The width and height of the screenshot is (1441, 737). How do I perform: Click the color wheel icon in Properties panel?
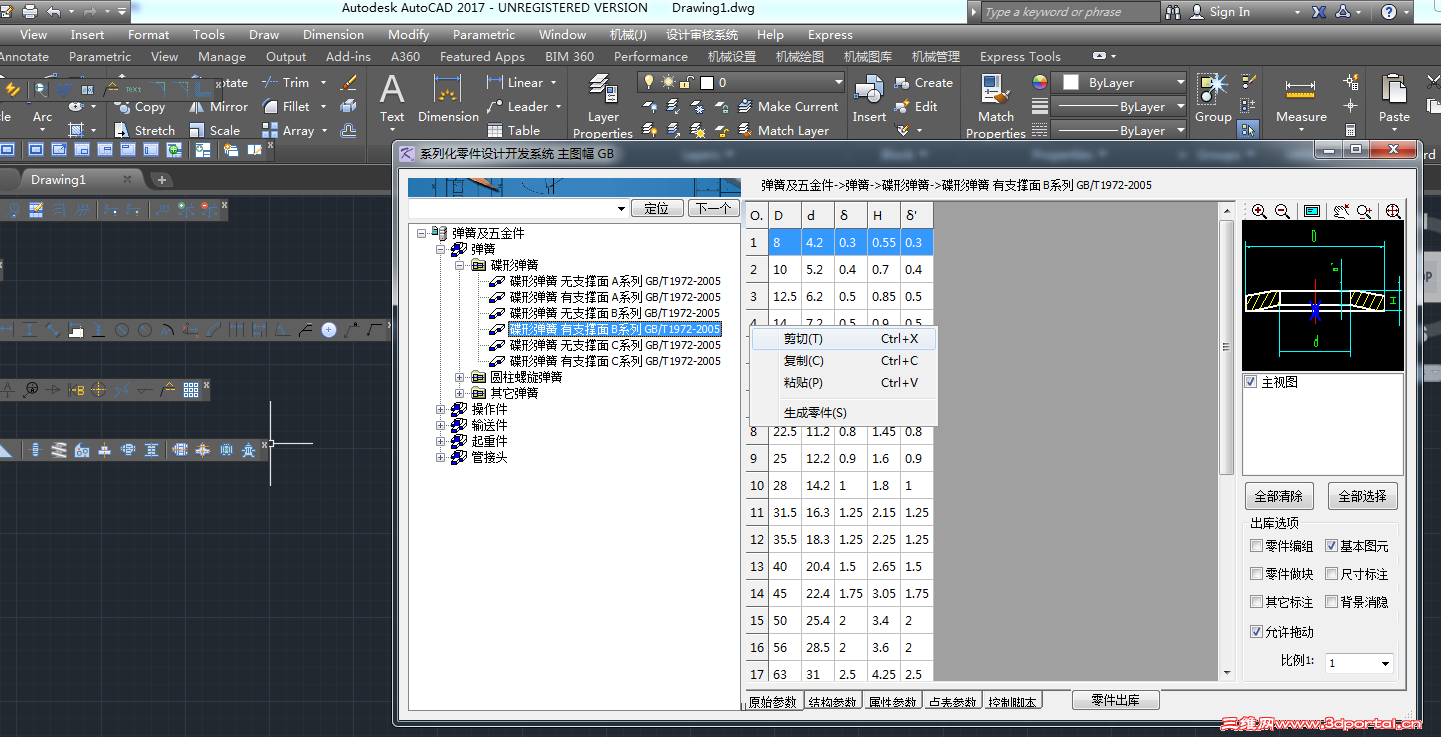[1040, 82]
